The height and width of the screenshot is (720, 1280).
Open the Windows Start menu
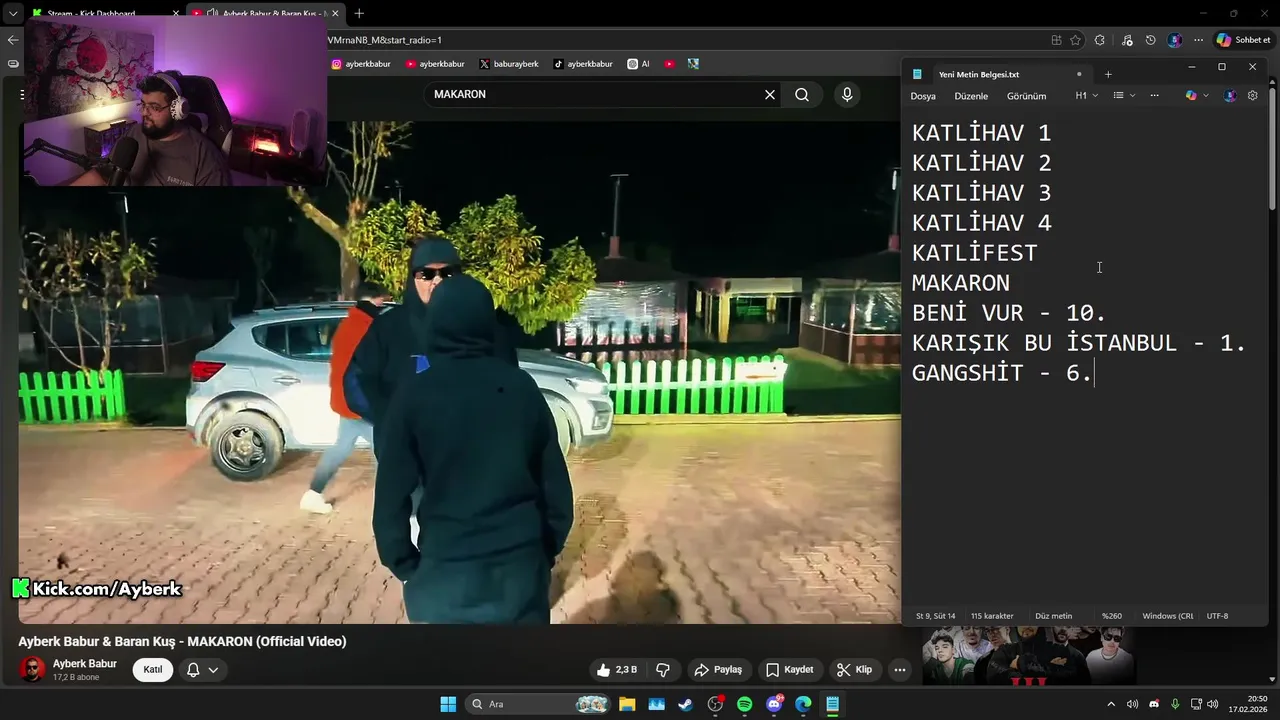(x=448, y=704)
